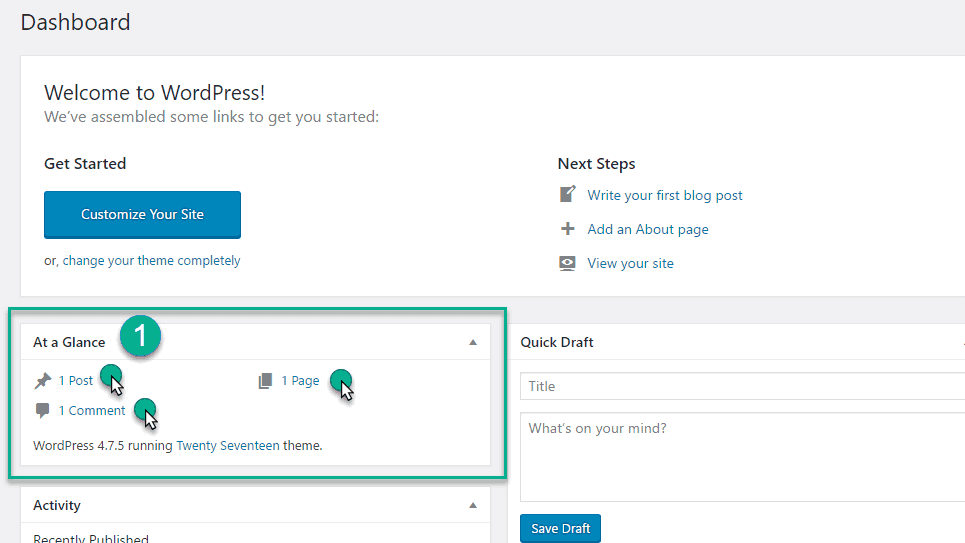965x543 pixels.
Task: Open the 1 Comment link
Action: 92,411
